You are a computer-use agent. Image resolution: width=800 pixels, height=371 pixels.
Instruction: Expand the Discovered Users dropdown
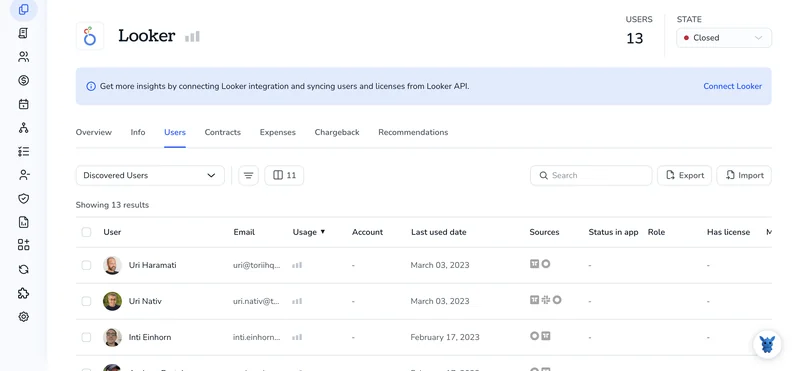(150, 175)
